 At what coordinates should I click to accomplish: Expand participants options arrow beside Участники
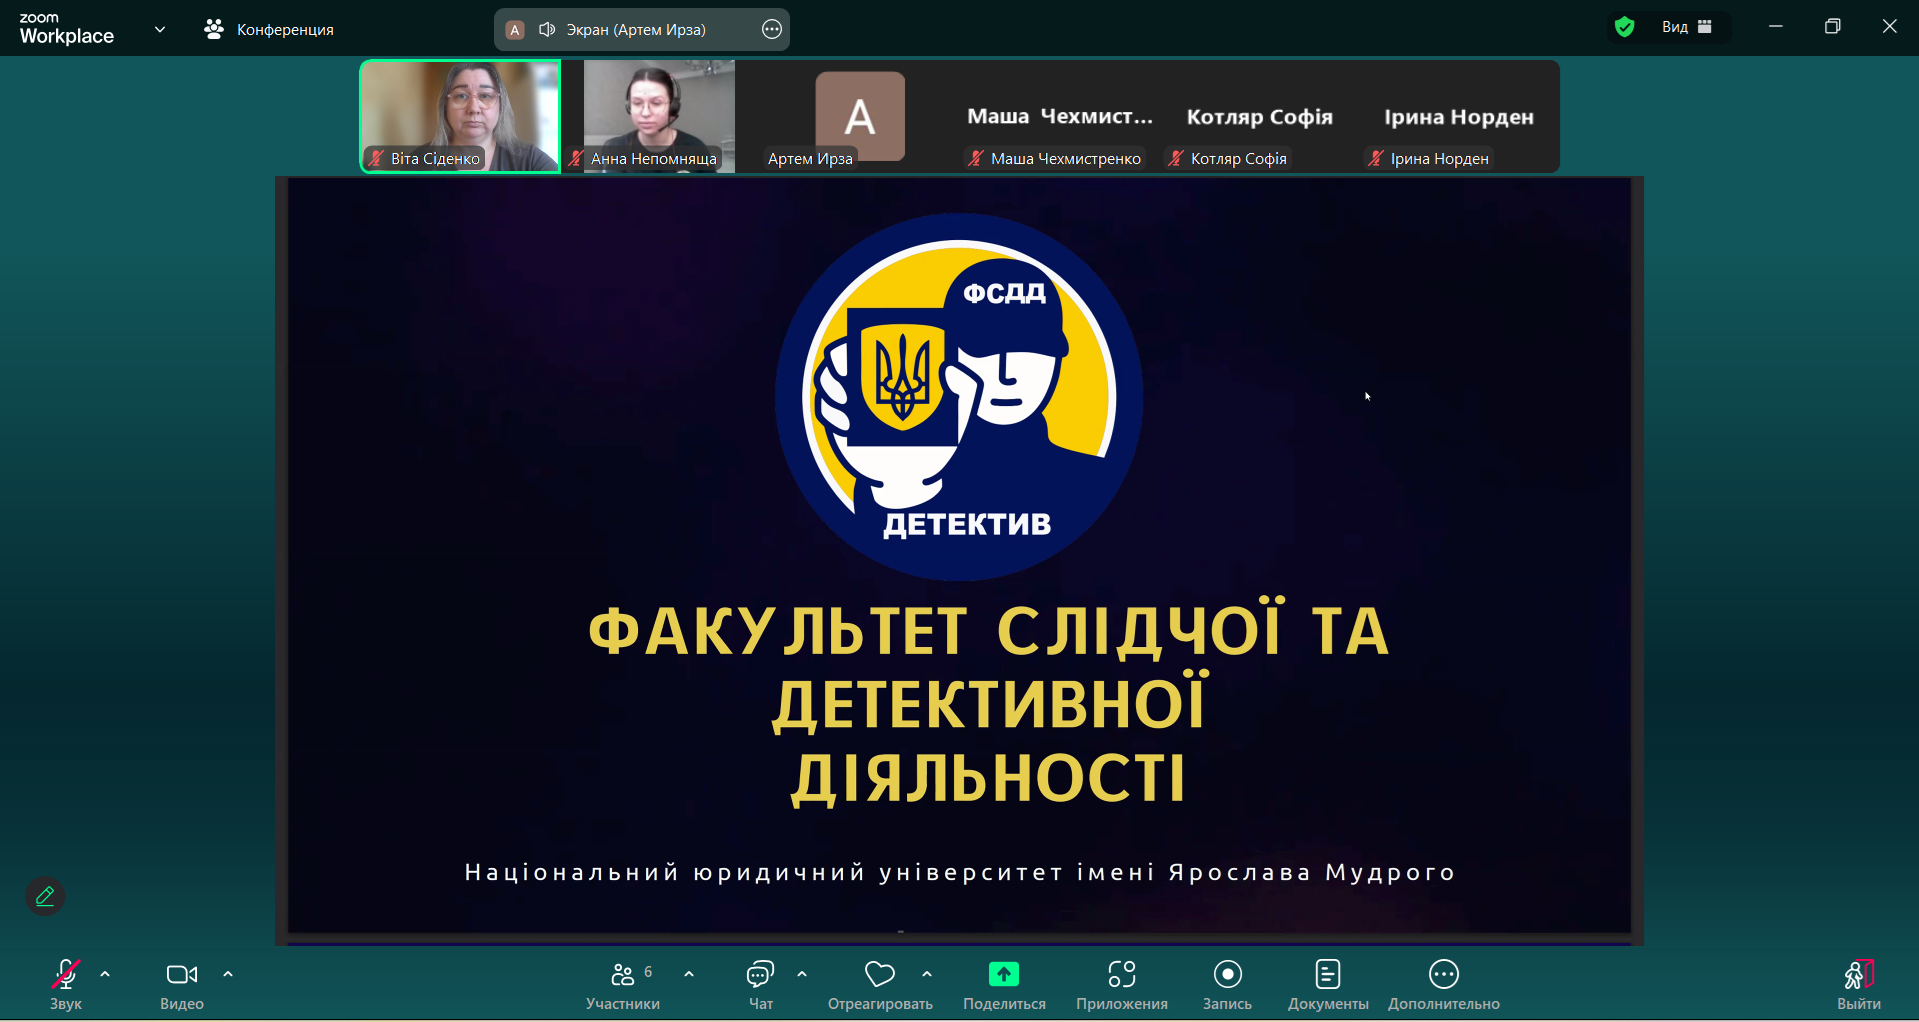[689, 974]
